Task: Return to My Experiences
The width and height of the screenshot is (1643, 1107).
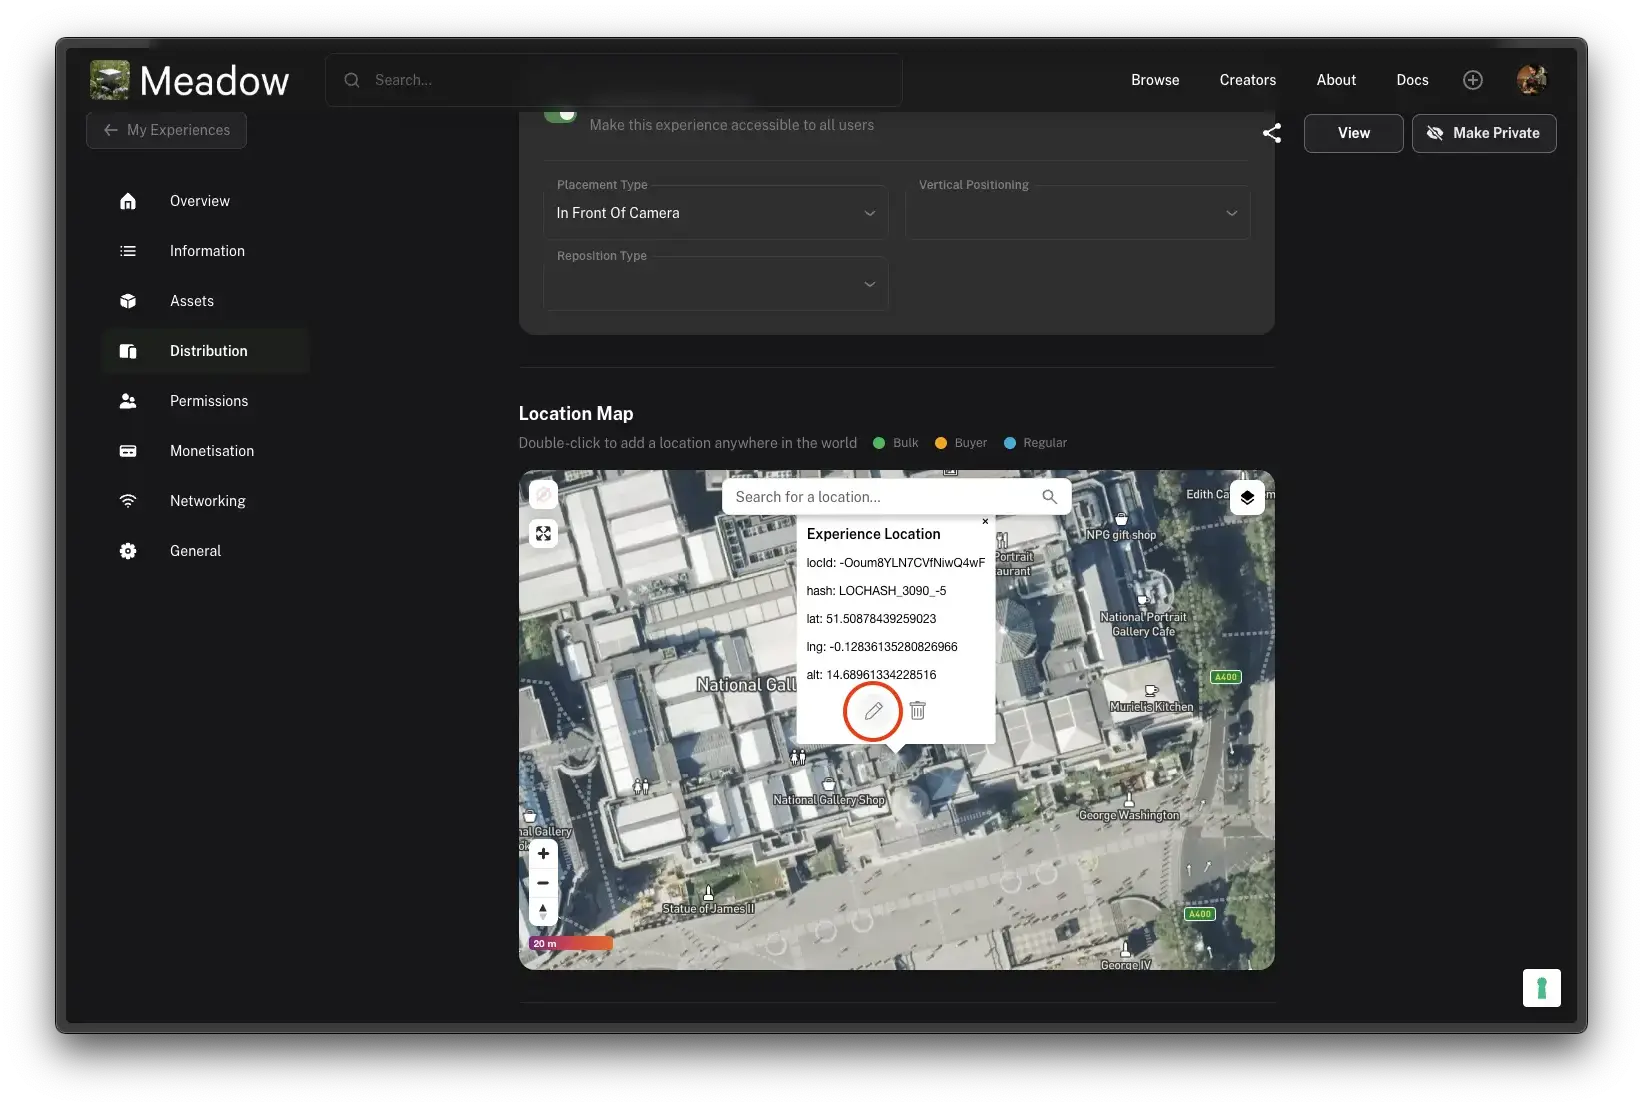Action: [x=167, y=130]
